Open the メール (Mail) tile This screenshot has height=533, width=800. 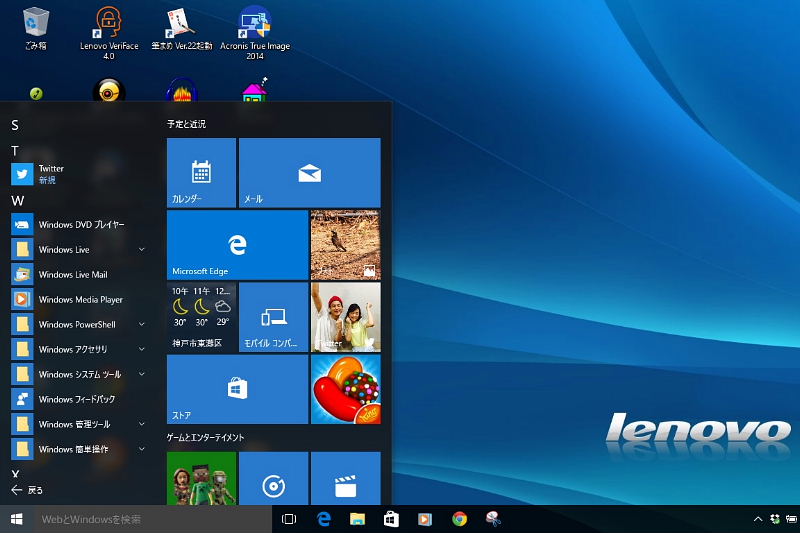point(310,172)
